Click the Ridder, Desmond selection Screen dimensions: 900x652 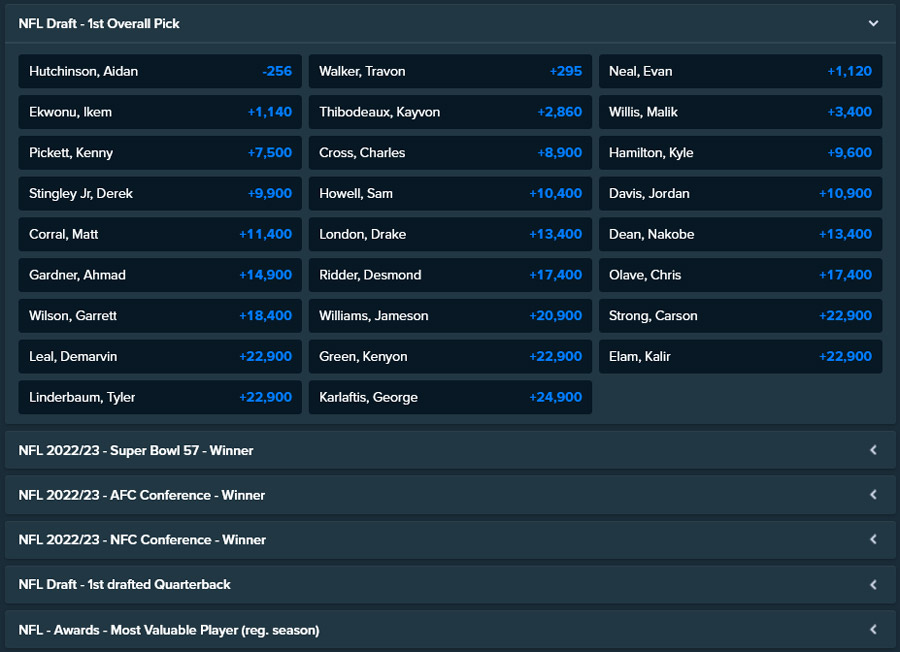450,275
